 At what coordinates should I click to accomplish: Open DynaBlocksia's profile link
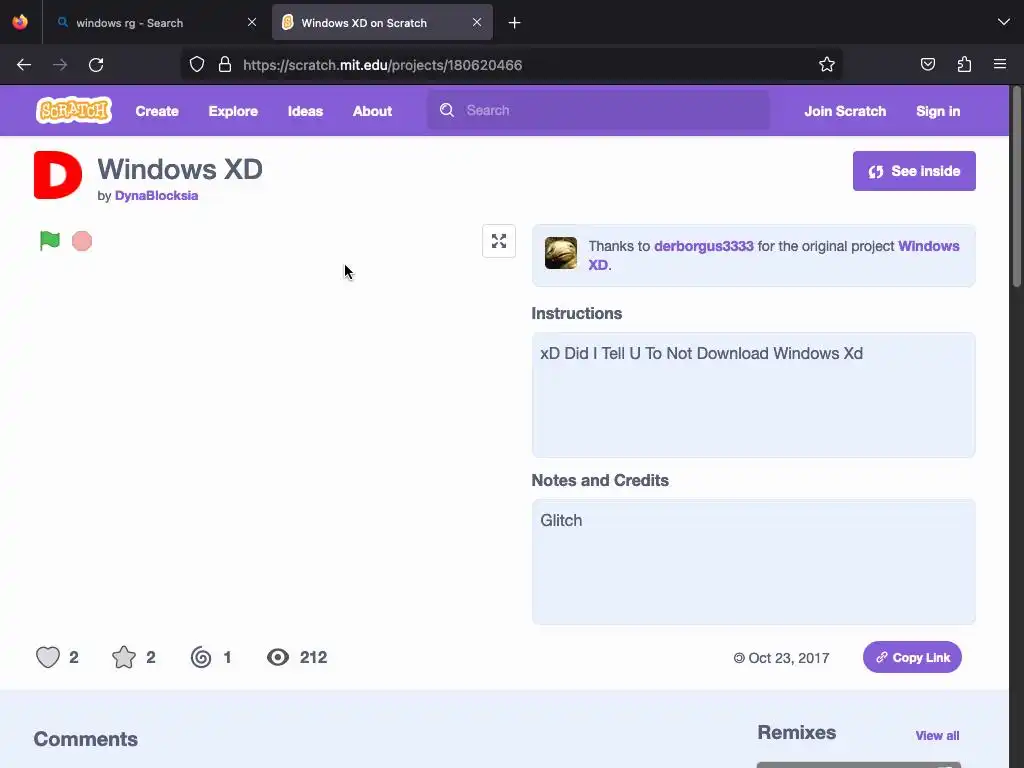pos(156,196)
